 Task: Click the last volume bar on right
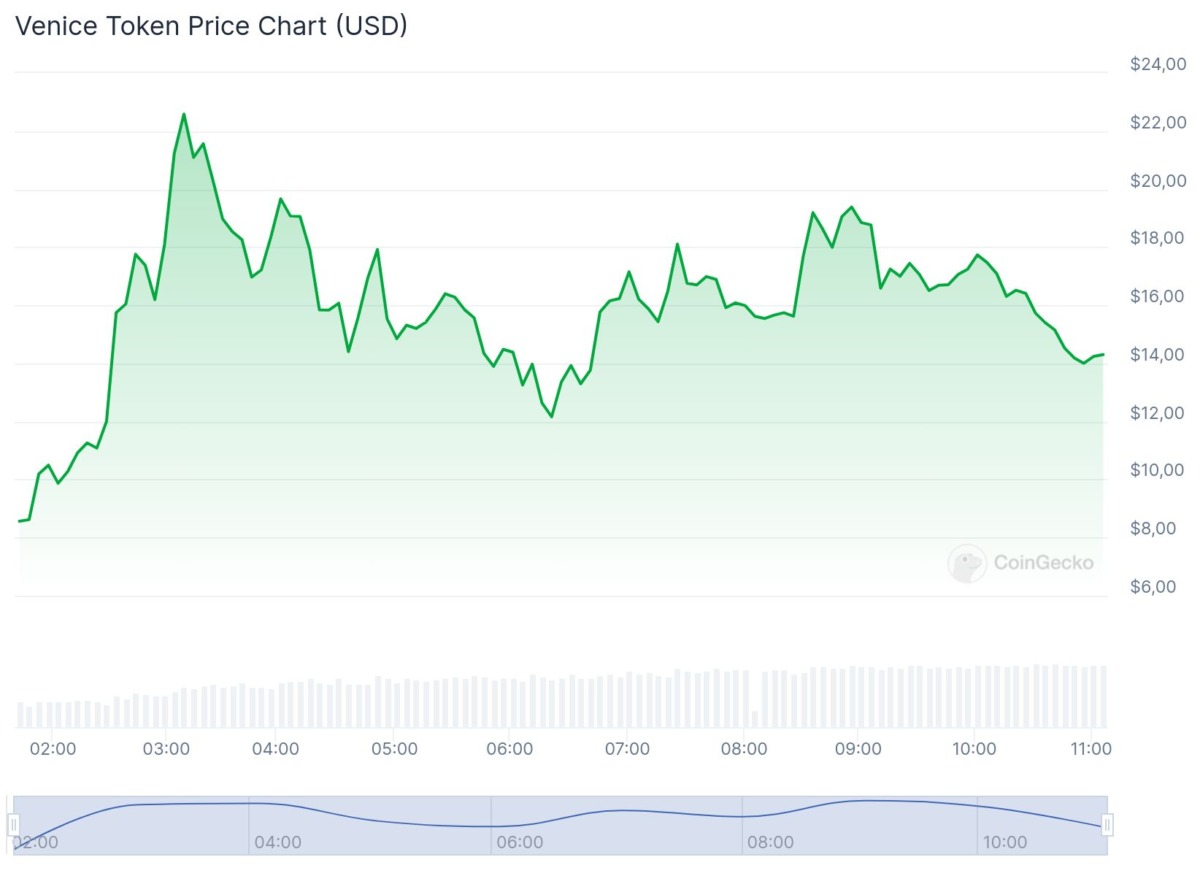[x=1103, y=696]
